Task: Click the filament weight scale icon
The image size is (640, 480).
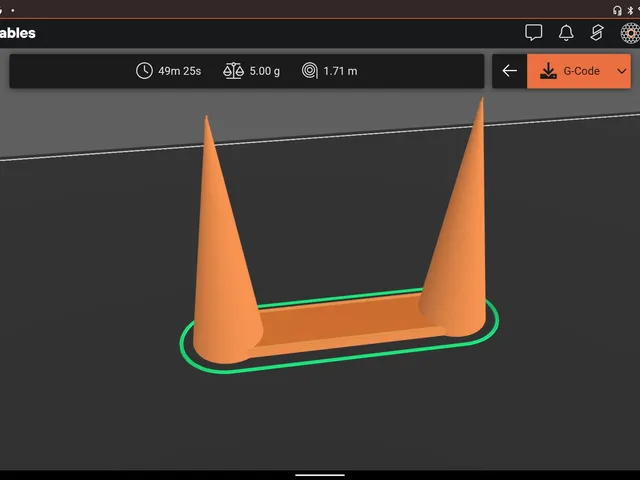Action: 233,71
